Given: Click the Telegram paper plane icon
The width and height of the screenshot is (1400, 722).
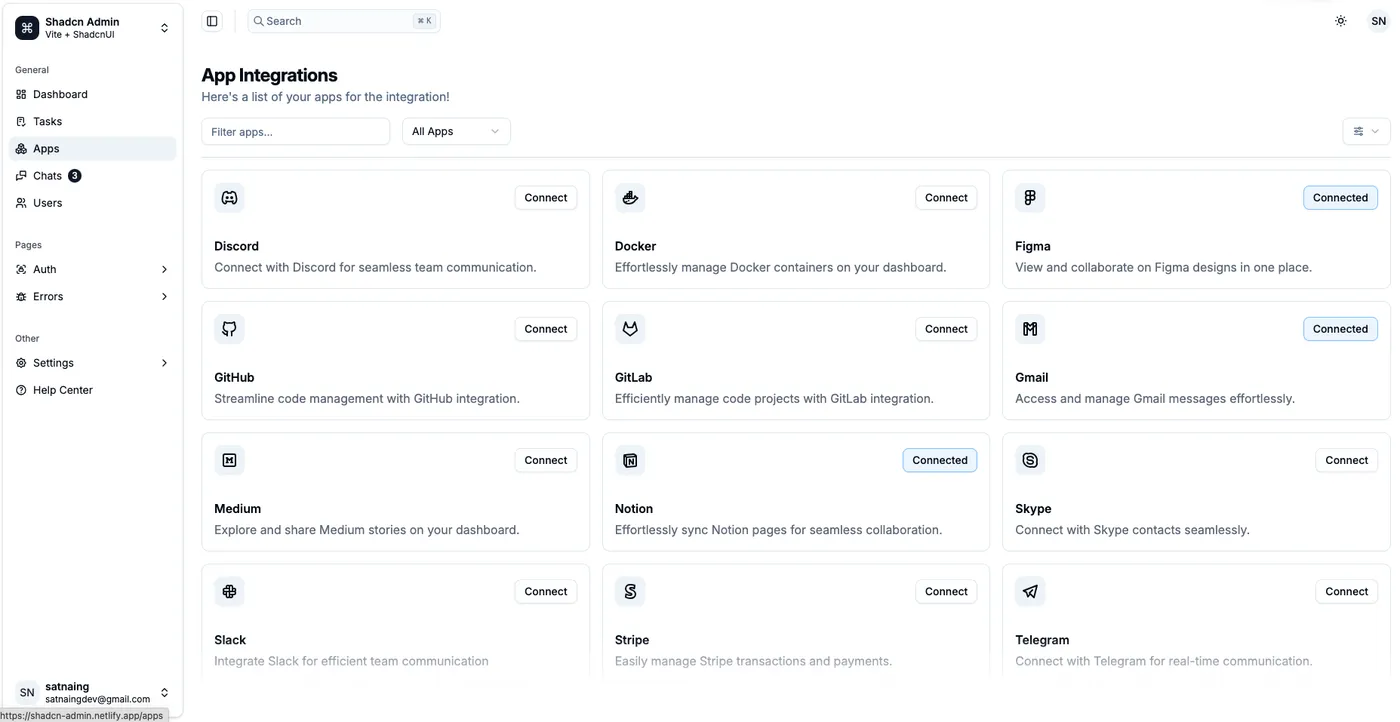Looking at the screenshot, I should 1030,592.
